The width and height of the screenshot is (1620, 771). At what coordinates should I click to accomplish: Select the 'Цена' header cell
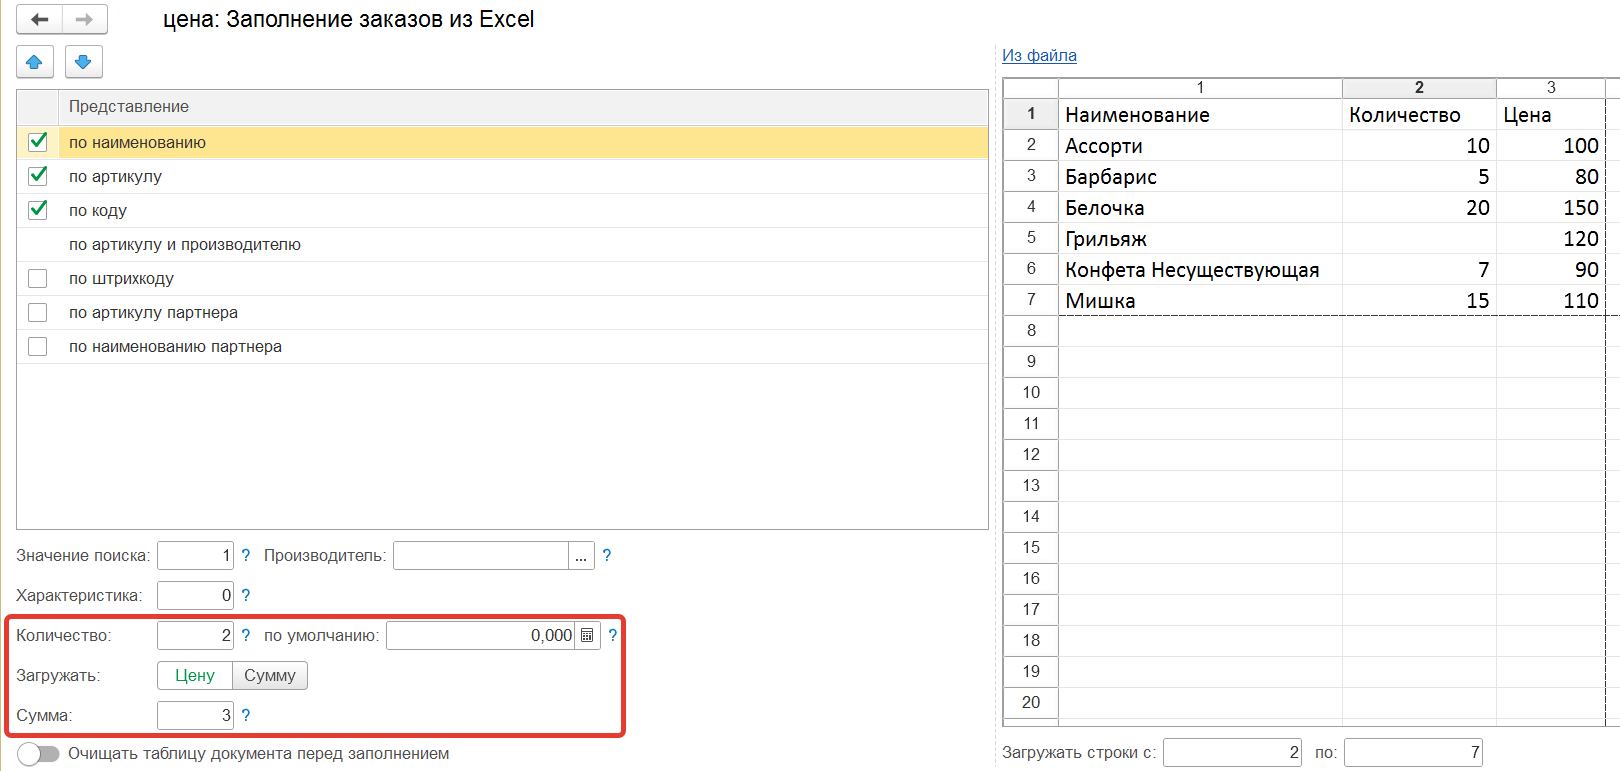point(1551,115)
